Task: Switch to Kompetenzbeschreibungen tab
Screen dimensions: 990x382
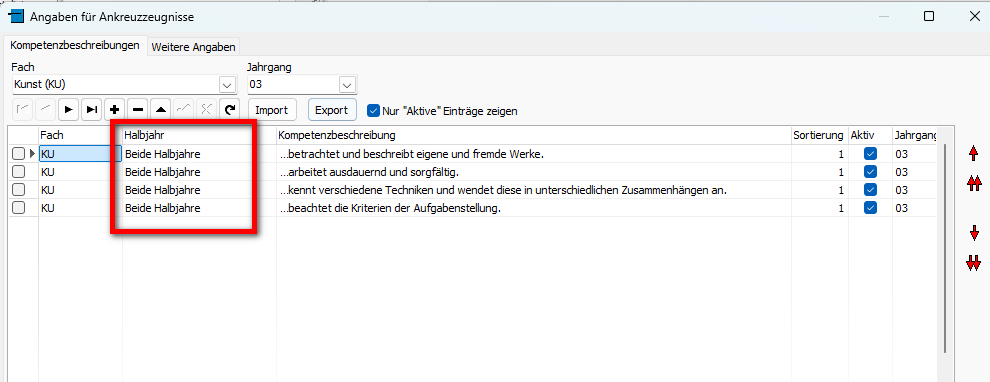Action: pos(75,45)
